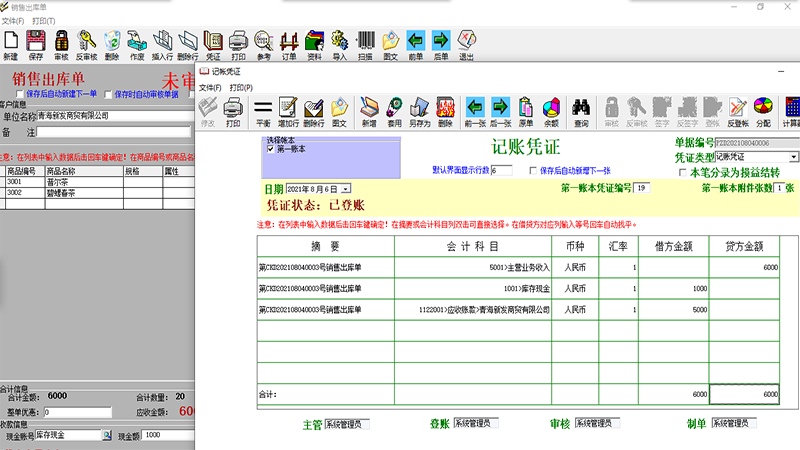
Task: Toggle the 第一账本 checkbox
Action: click(x=270, y=149)
